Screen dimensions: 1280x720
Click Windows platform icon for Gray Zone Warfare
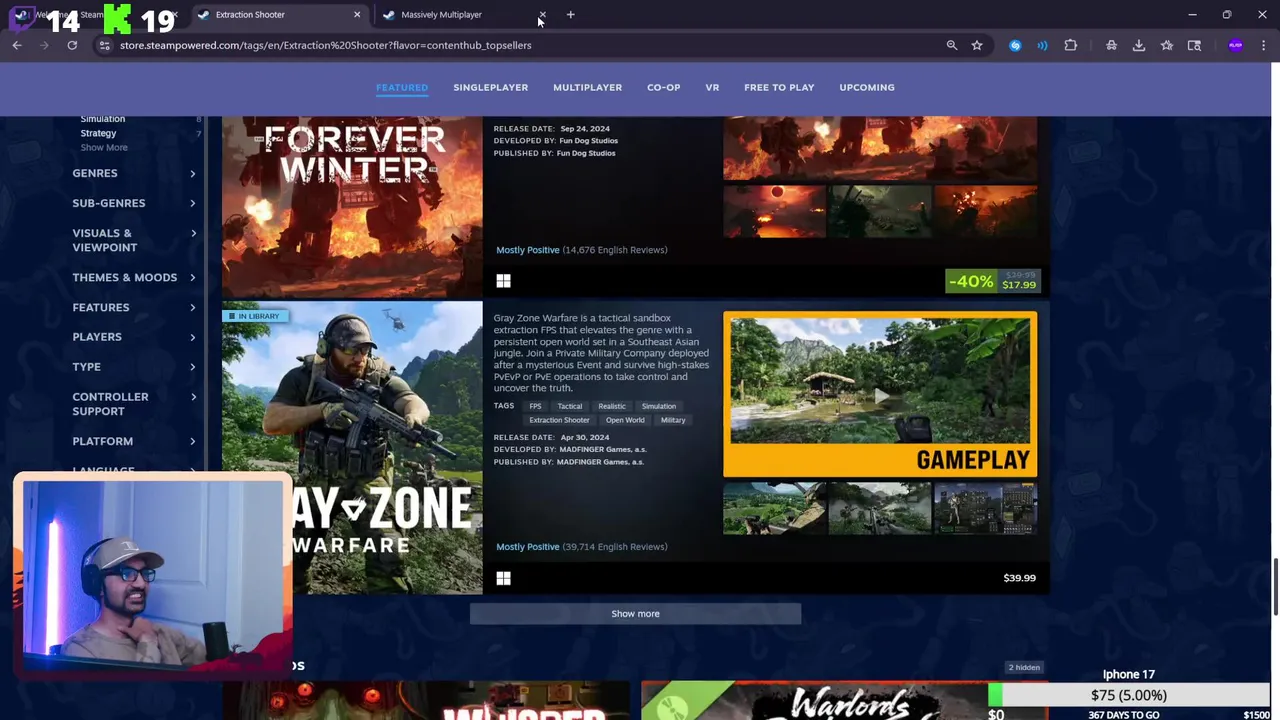pyautogui.click(x=503, y=578)
